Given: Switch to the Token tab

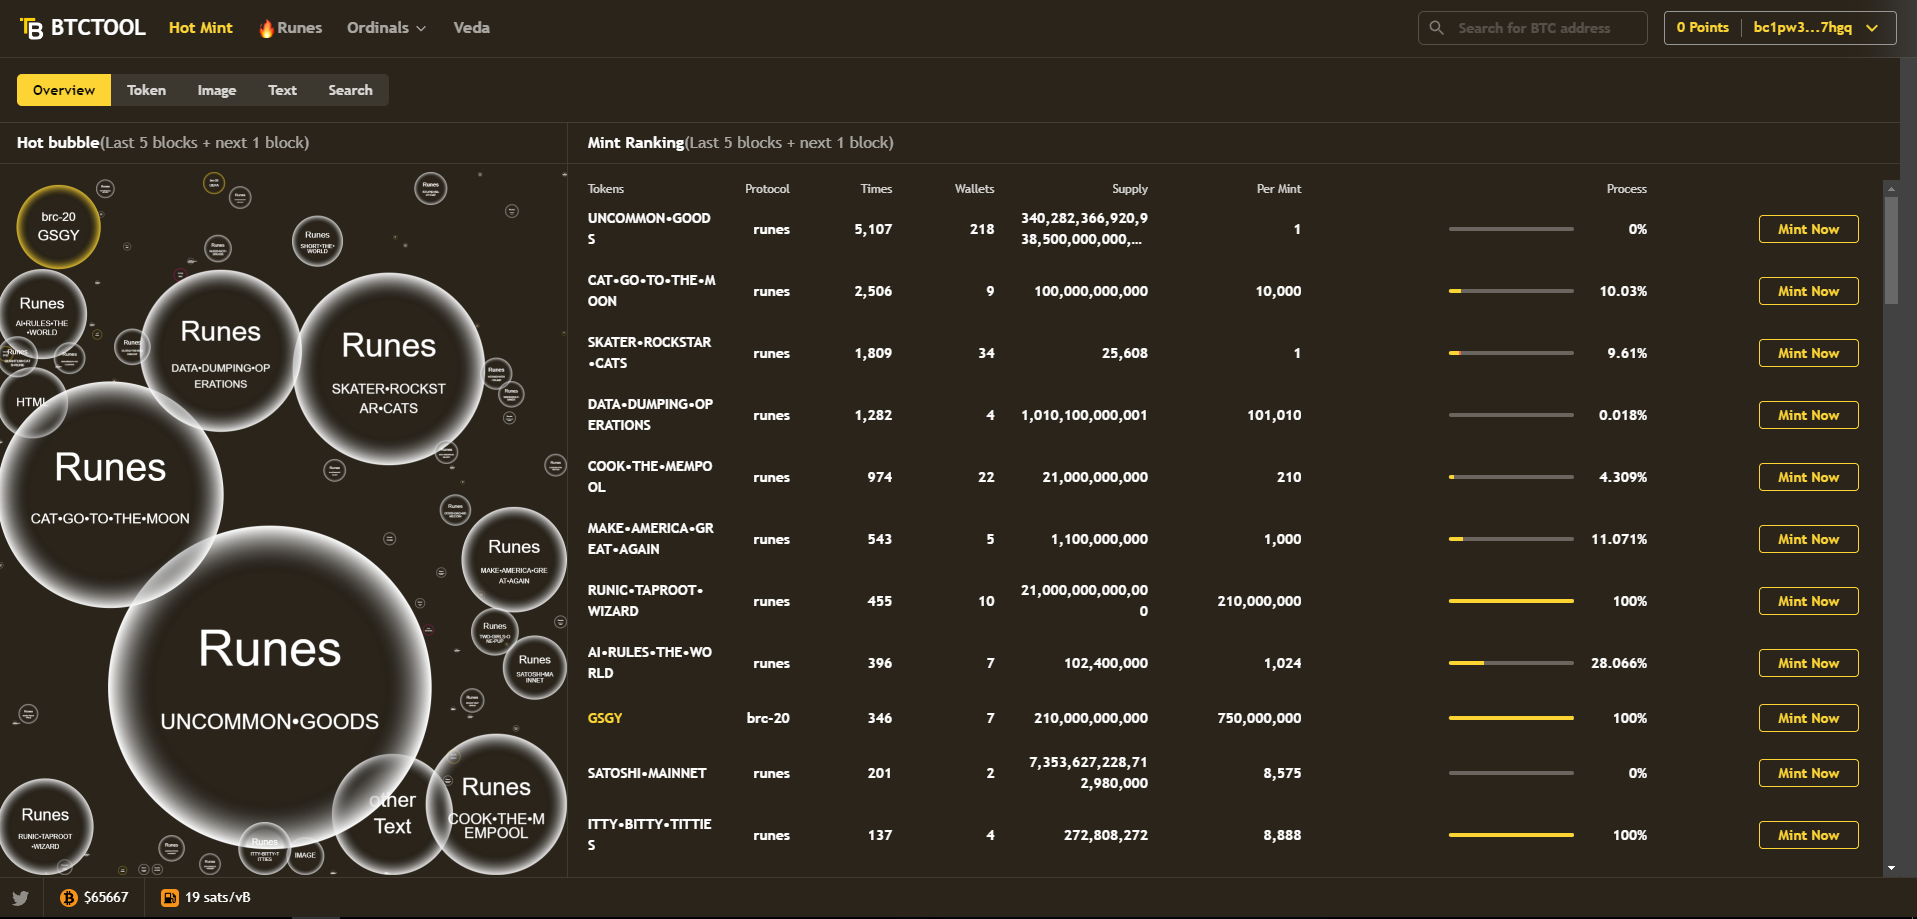Looking at the screenshot, I should (x=146, y=90).
